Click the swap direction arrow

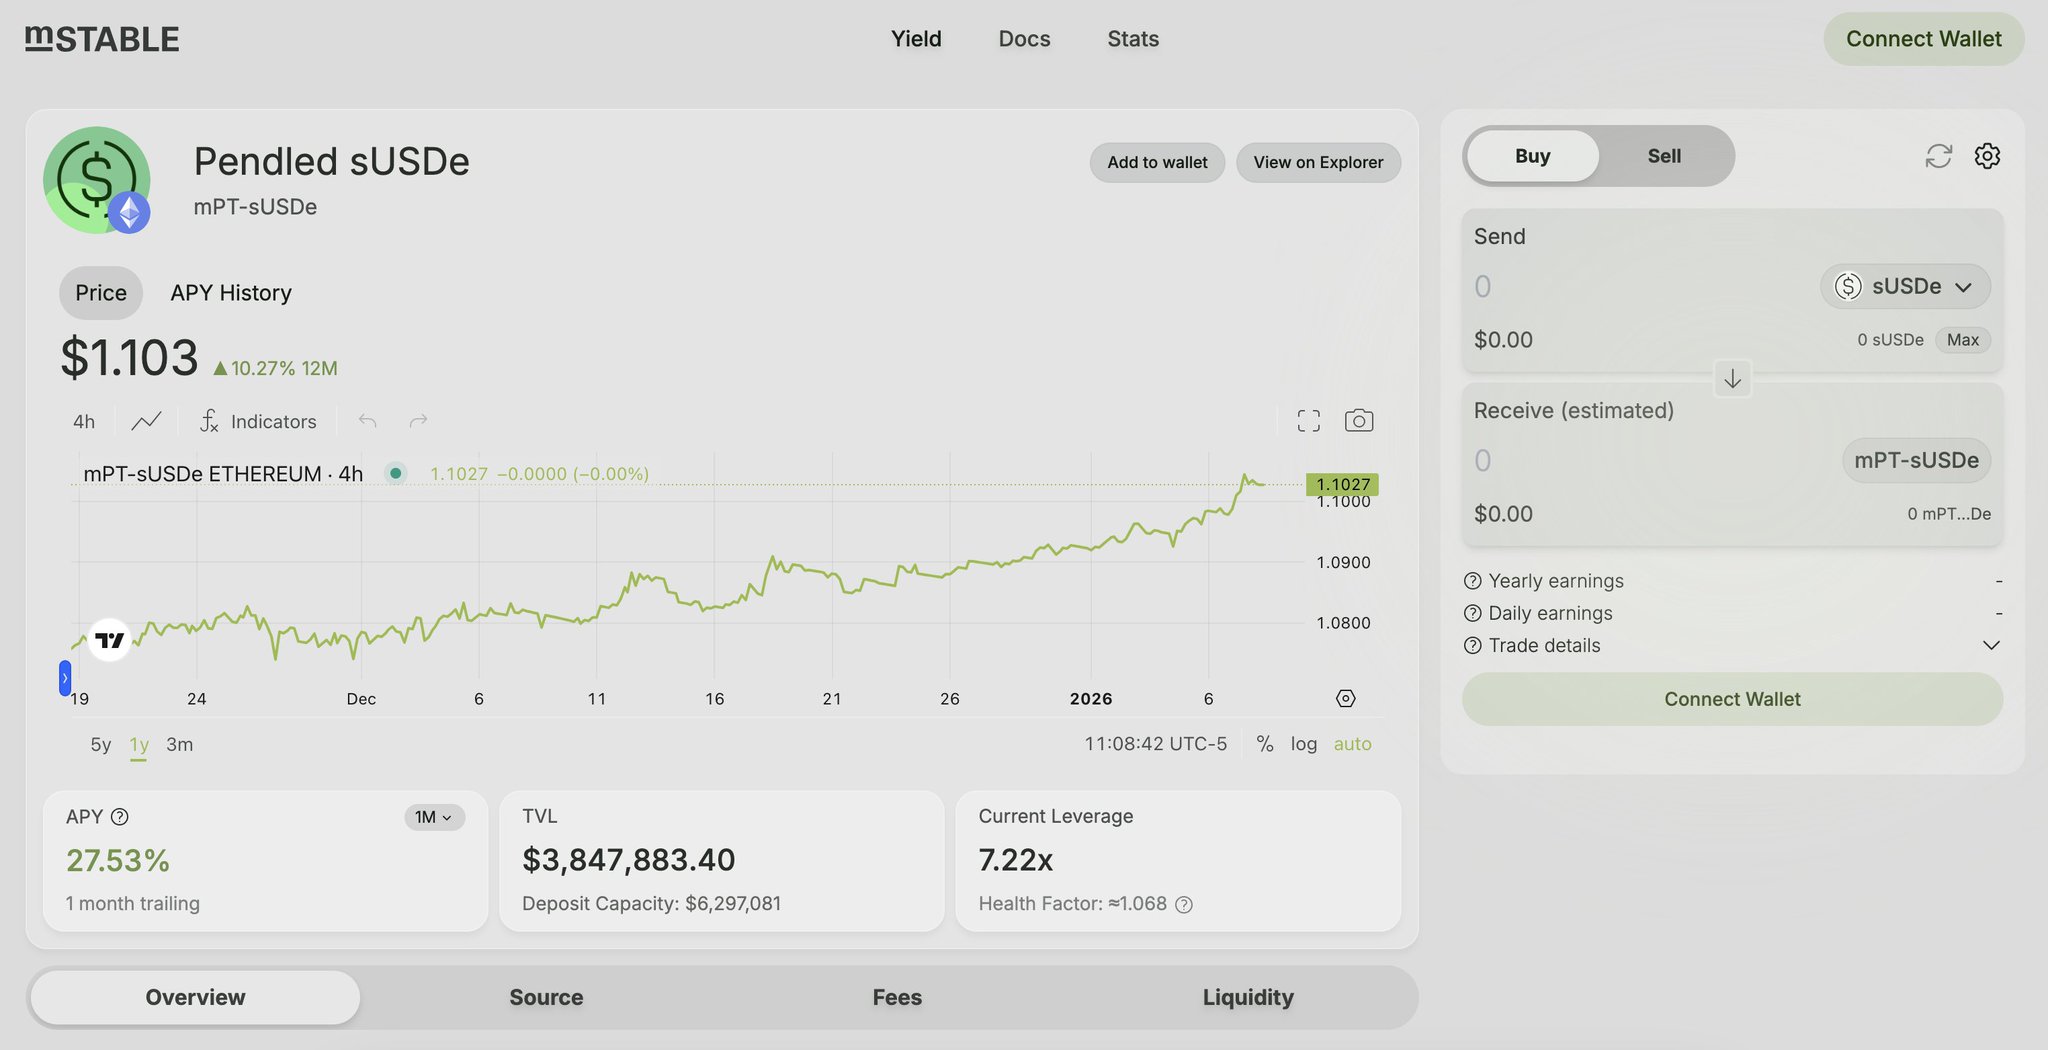[1732, 379]
